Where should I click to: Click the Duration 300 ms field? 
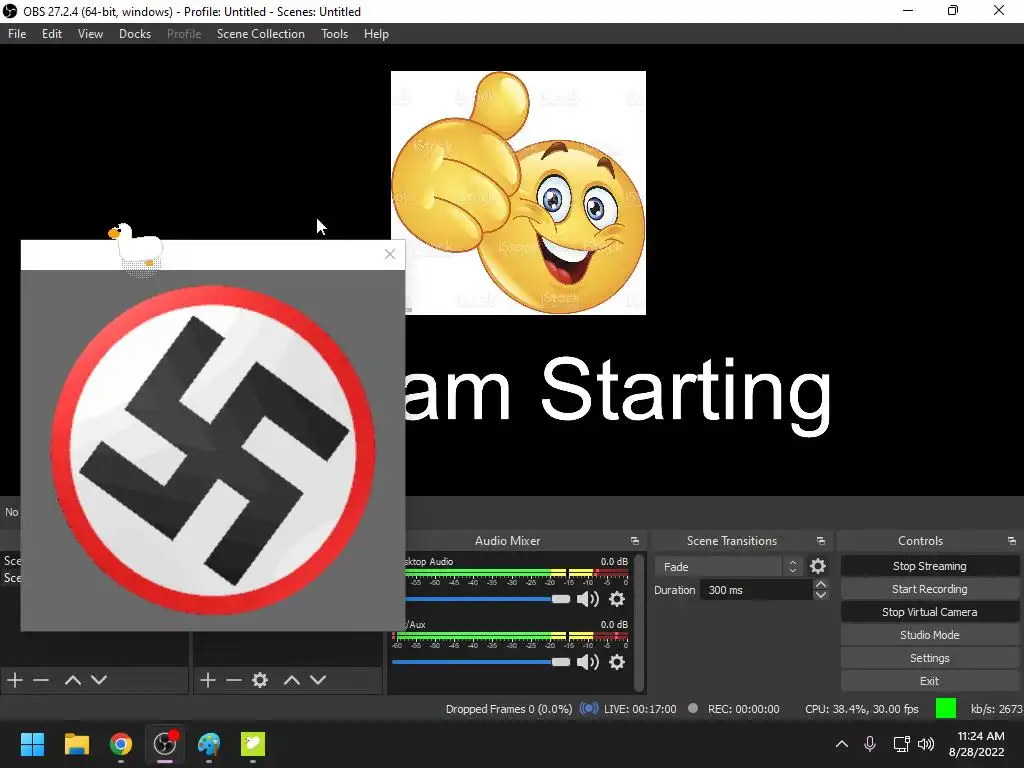tap(757, 590)
